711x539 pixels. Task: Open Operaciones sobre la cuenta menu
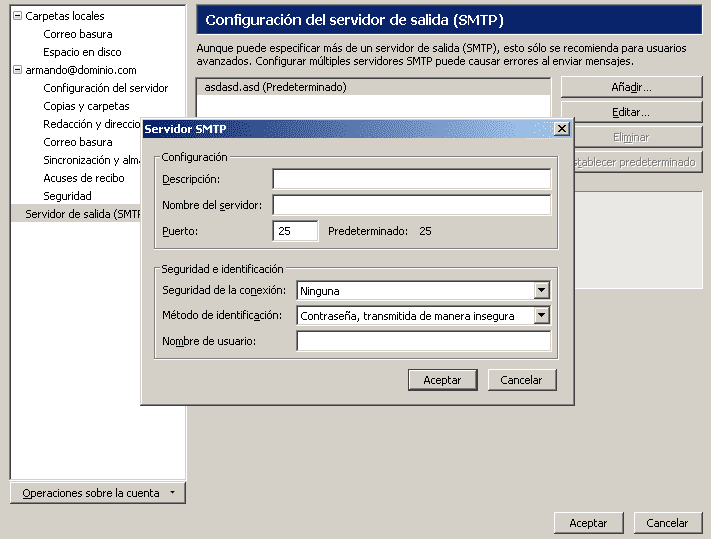(98, 493)
